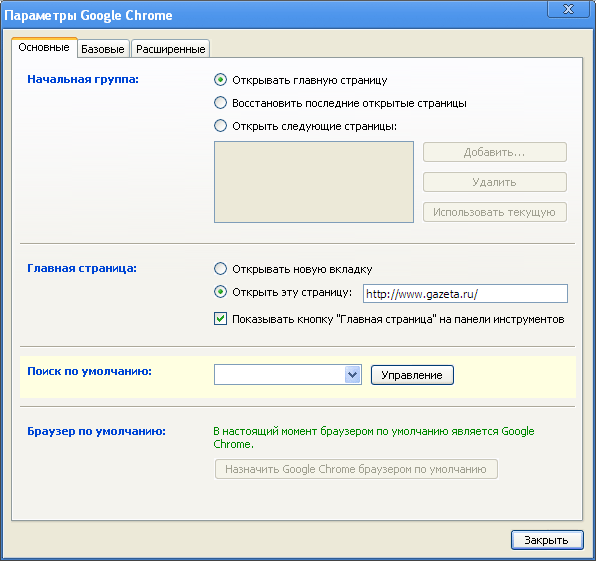Toggle 'Показывать кнопку Главная страница' checkbox
This screenshot has height=561, width=596.
coord(220,319)
